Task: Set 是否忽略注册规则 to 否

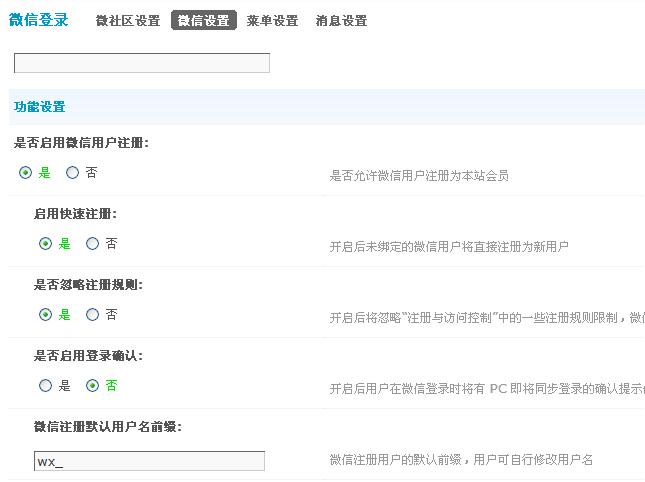Action: coord(92,315)
